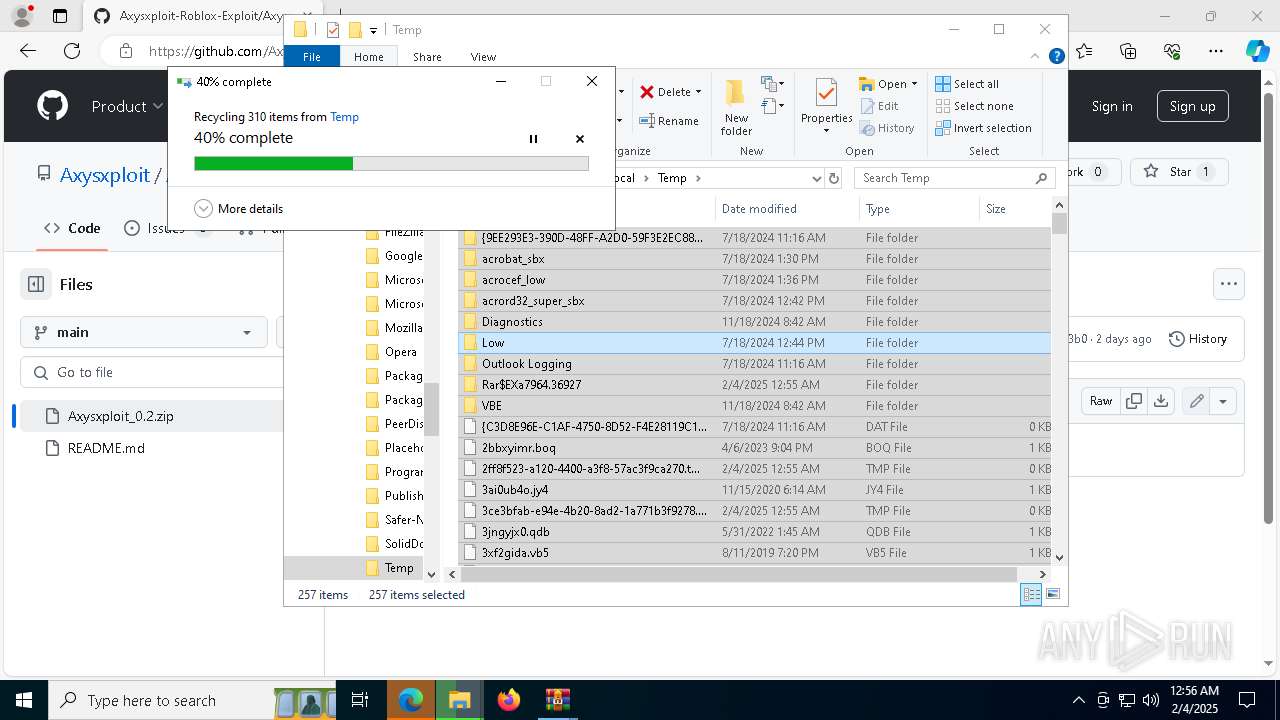Screen dimensions: 1280x720
Task: Click the GitHub Sign up button
Action: coord(1192,106)
